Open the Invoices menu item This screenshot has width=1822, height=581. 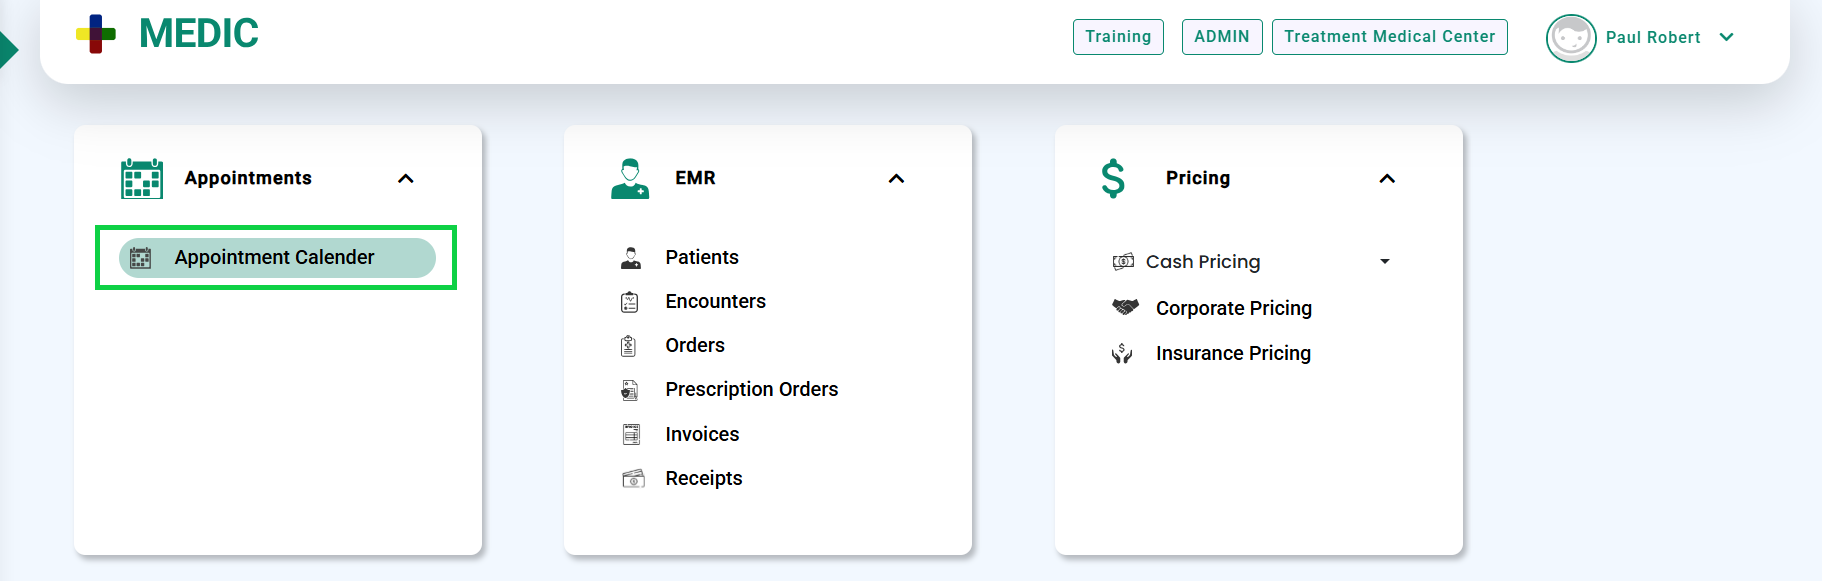pos(702,434)
